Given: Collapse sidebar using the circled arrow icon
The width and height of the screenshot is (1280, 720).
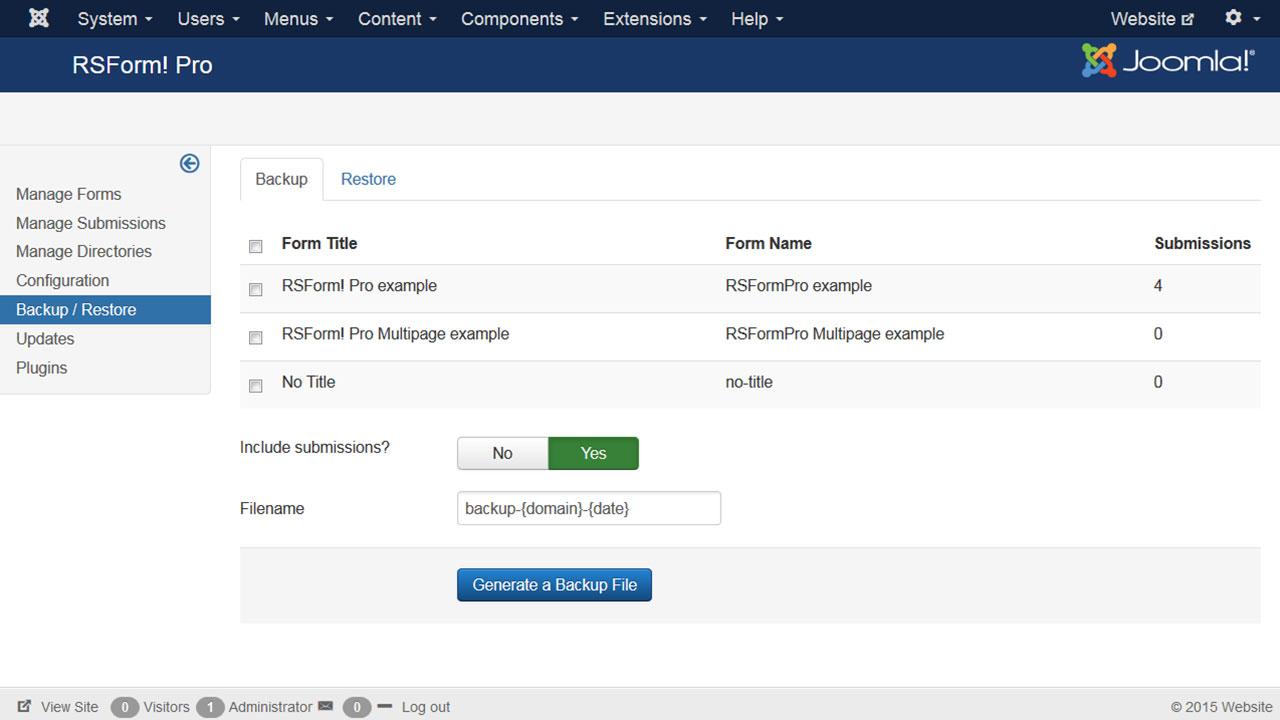Looking at the screenshot, I should (x=189, y=164).
